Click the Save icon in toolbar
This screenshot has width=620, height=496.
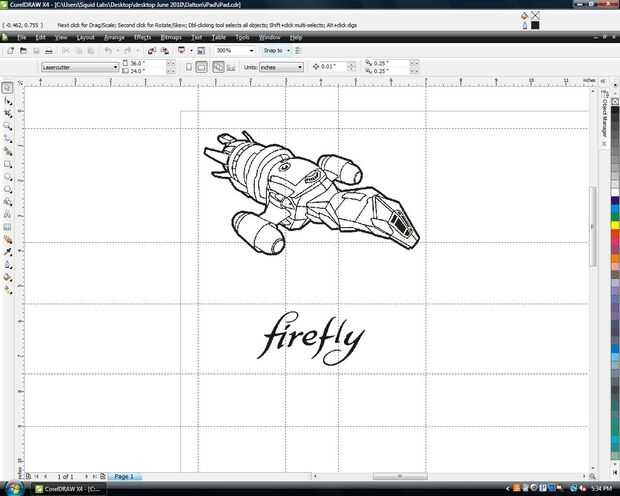point(36,51)
